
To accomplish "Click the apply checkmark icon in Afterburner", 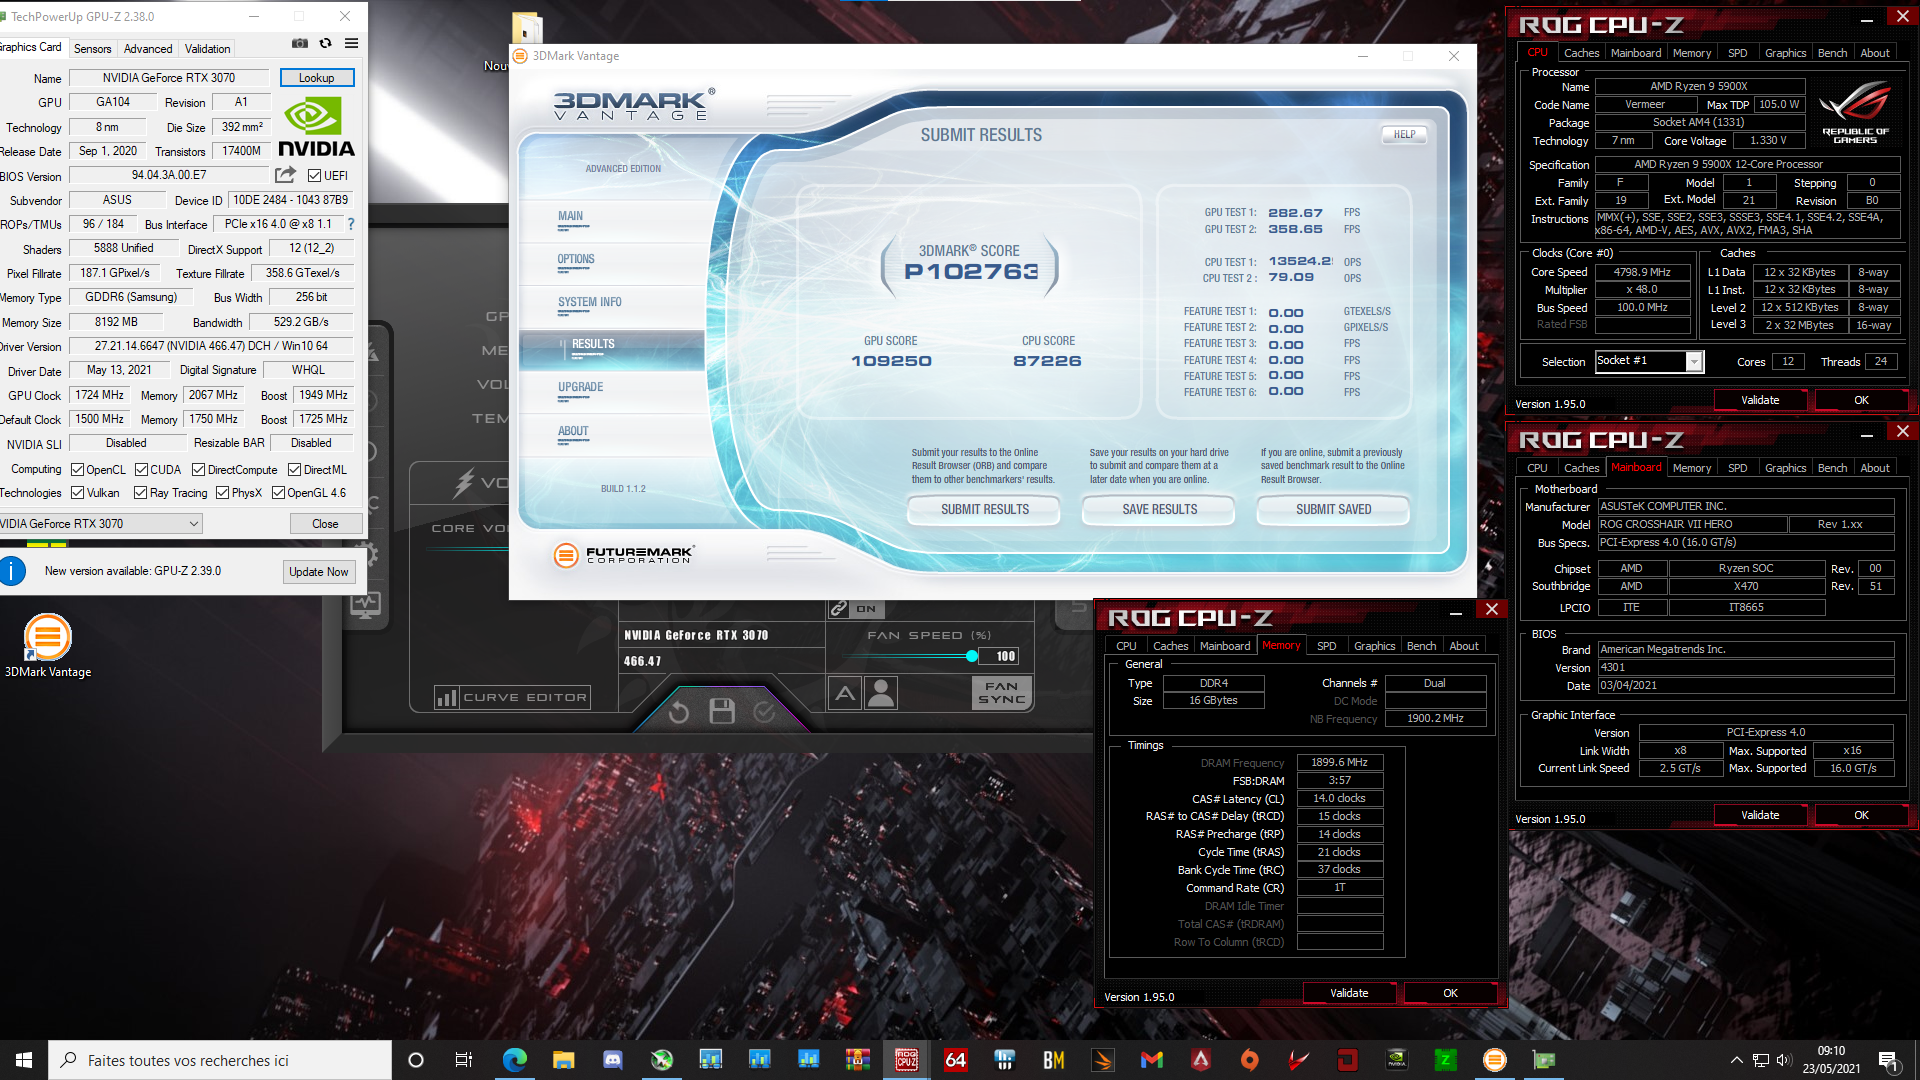I will pyautogui.click(x=764, y=711).
